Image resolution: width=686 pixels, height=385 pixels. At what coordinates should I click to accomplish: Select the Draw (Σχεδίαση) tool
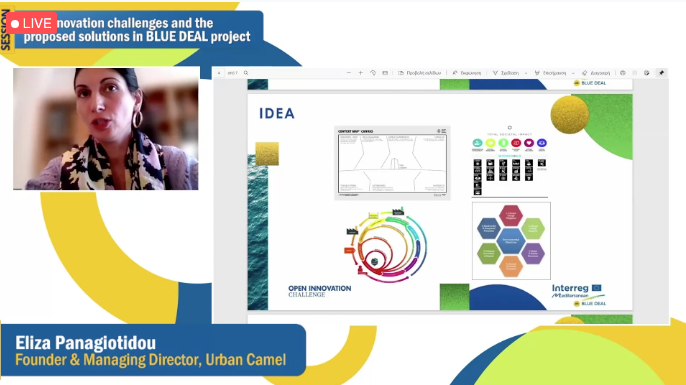pyautogui.click(x=506, y=73)
